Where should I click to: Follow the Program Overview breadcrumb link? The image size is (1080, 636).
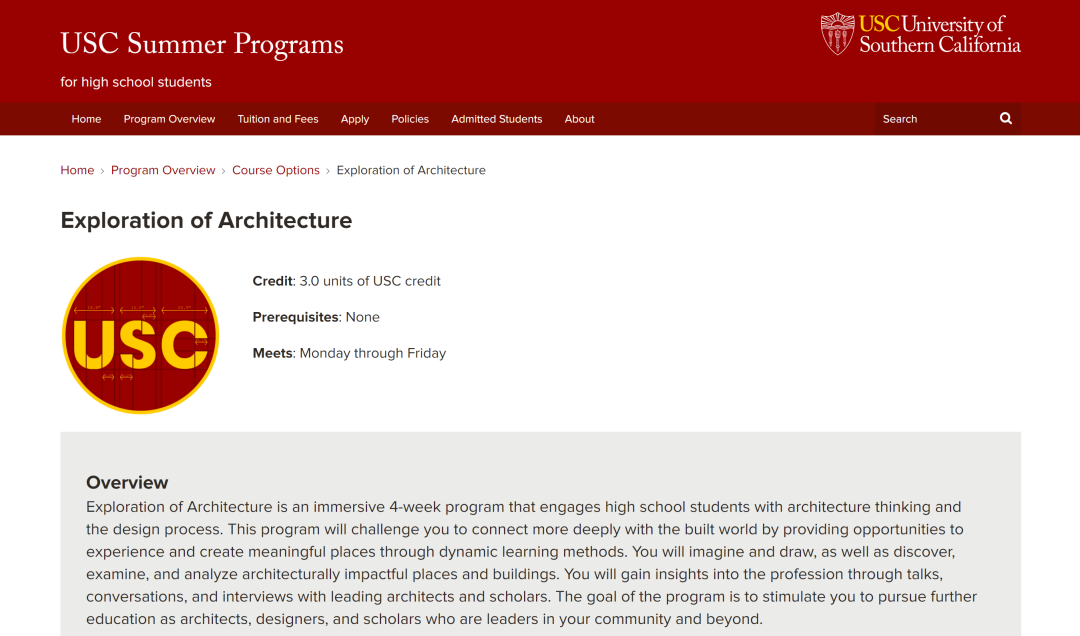tap(163, 170)
